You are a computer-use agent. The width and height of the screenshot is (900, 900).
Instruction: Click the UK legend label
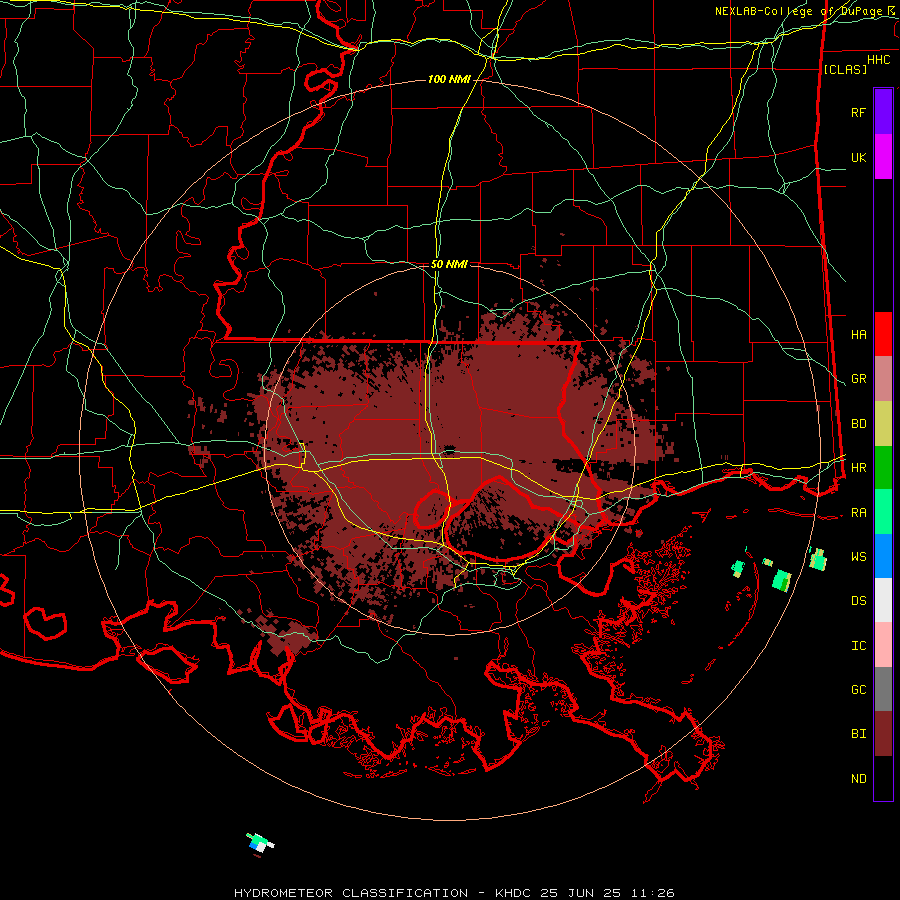[x=858, y=157]
